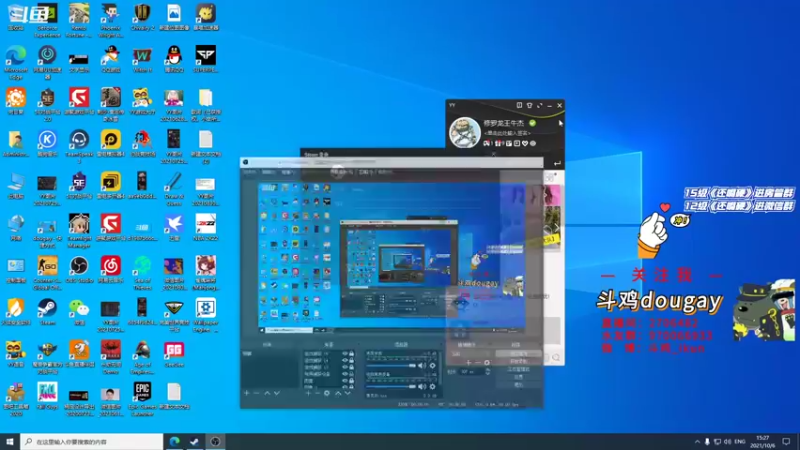Adjust second OBS mixer volume slider

(x=391, y=386)
